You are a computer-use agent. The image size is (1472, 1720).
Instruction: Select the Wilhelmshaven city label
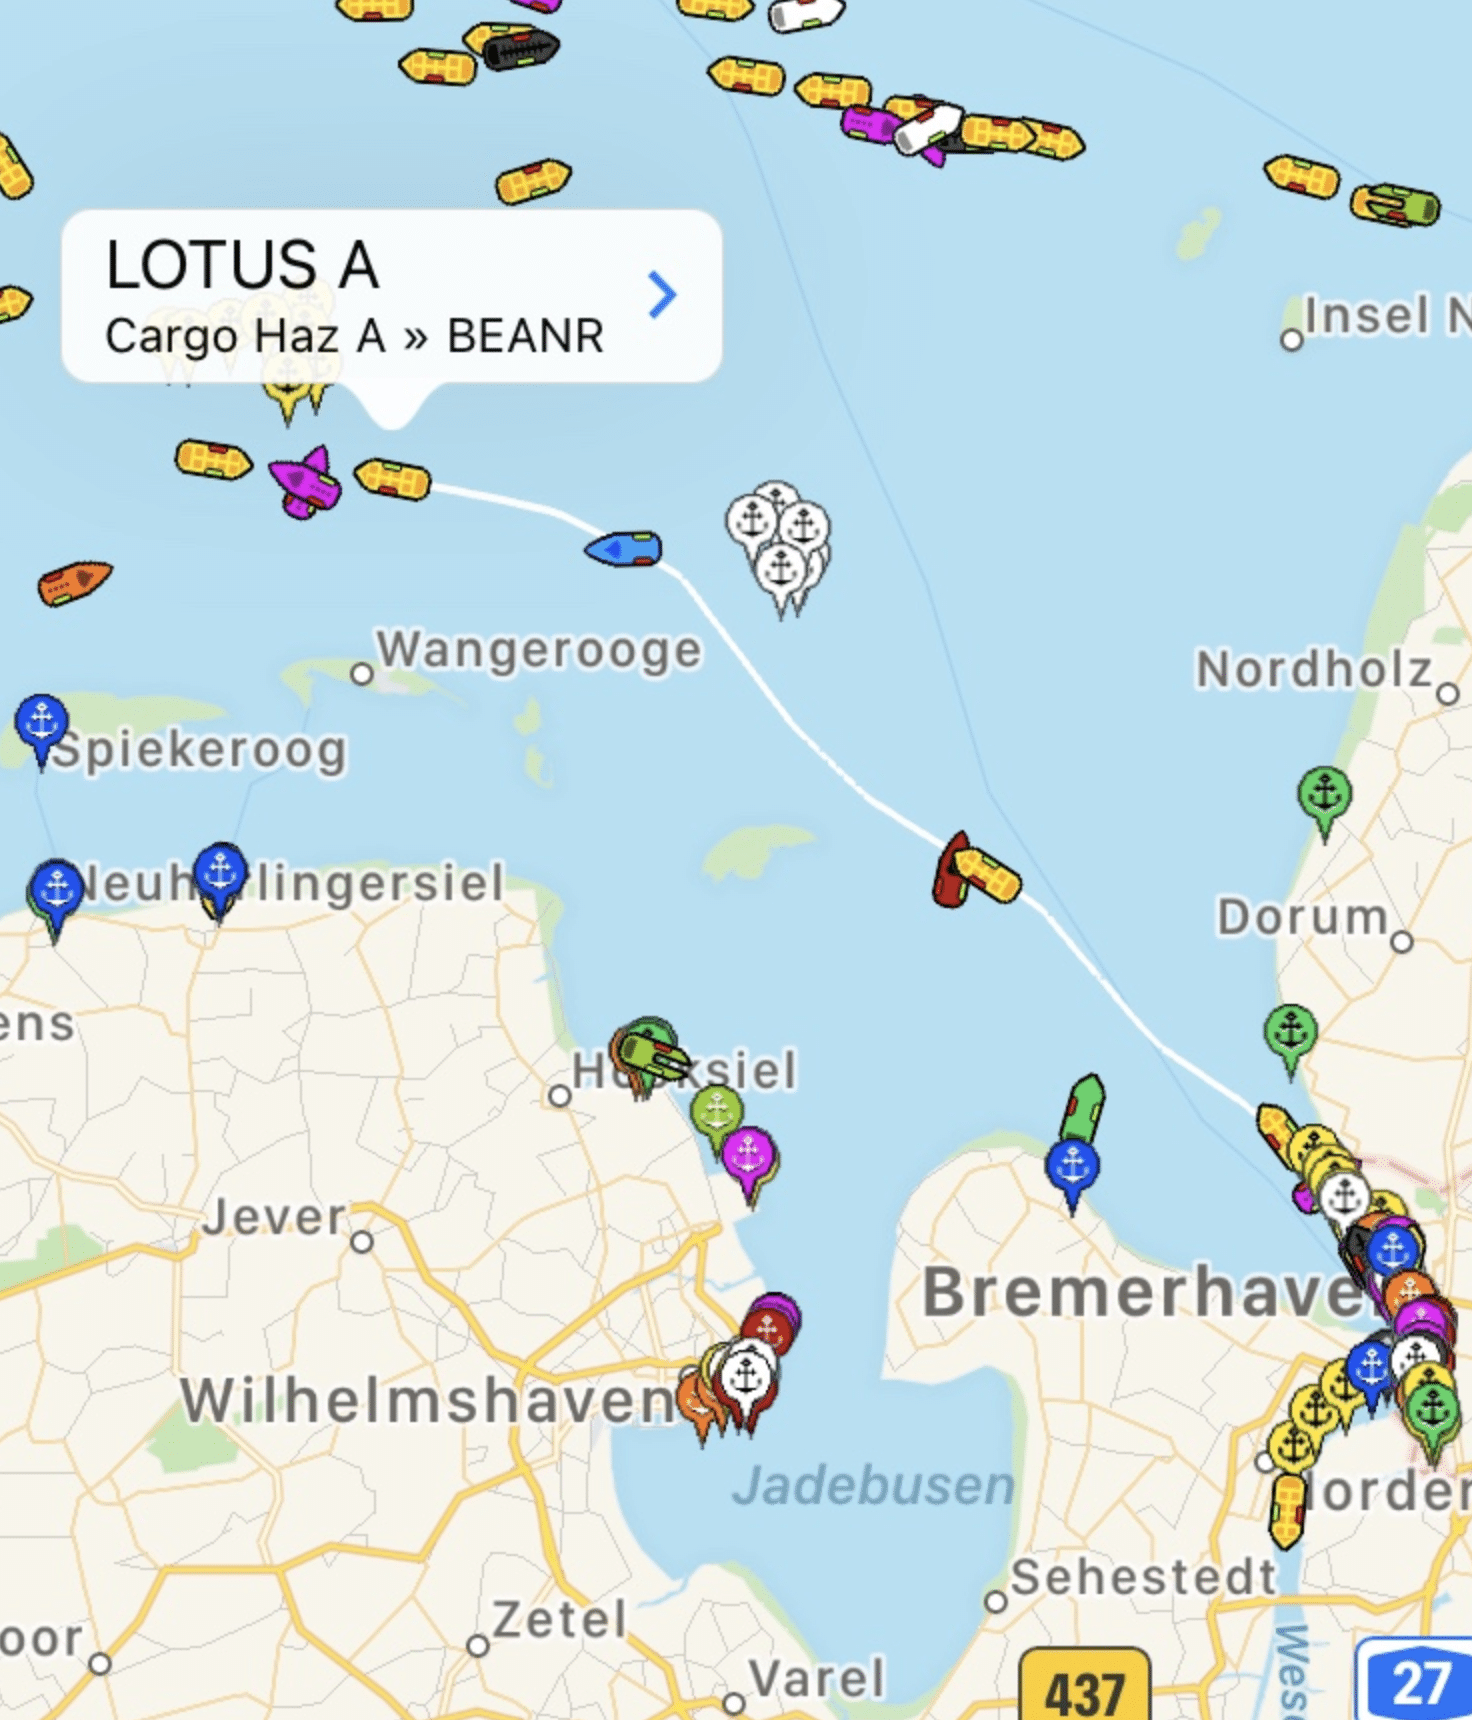click(x=430, y=1400)
